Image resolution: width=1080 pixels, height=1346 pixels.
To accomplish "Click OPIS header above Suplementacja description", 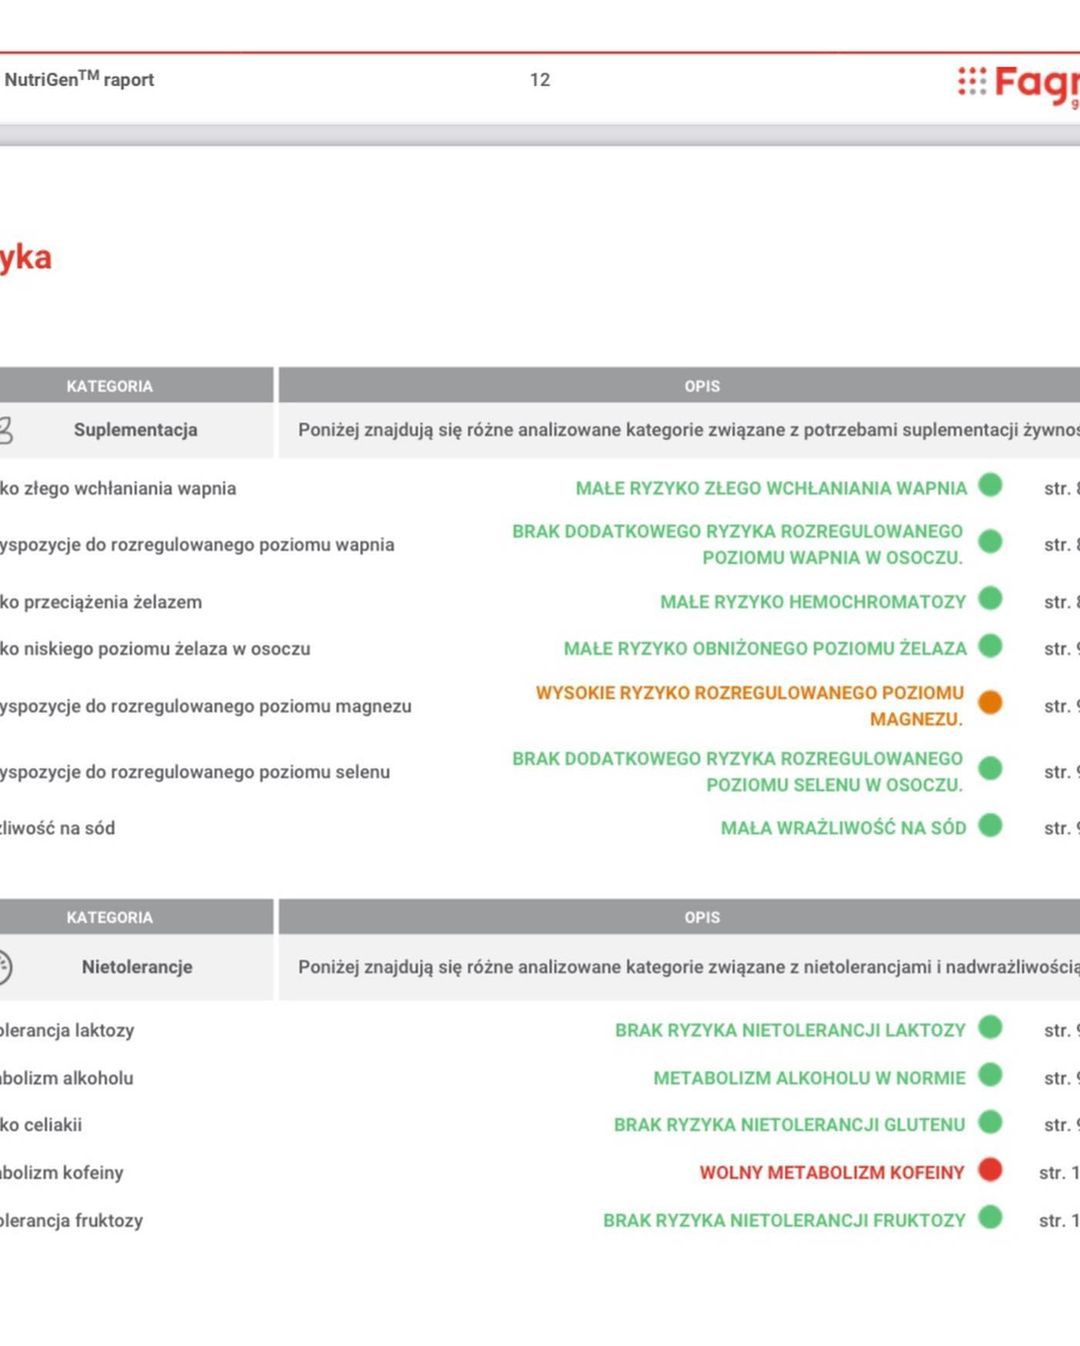I will point(702,386).
